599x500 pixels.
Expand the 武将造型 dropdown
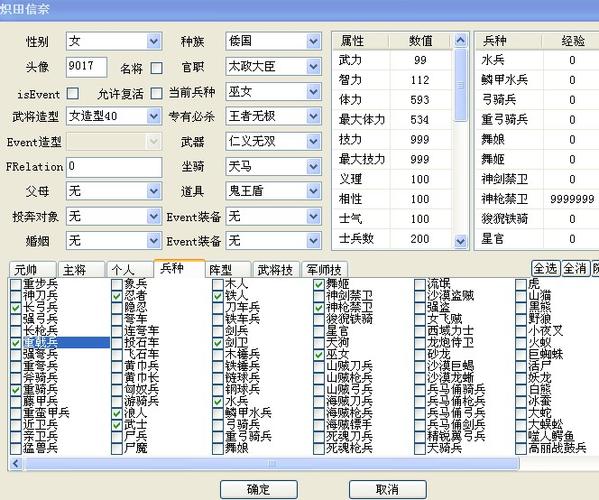(154, 116)
